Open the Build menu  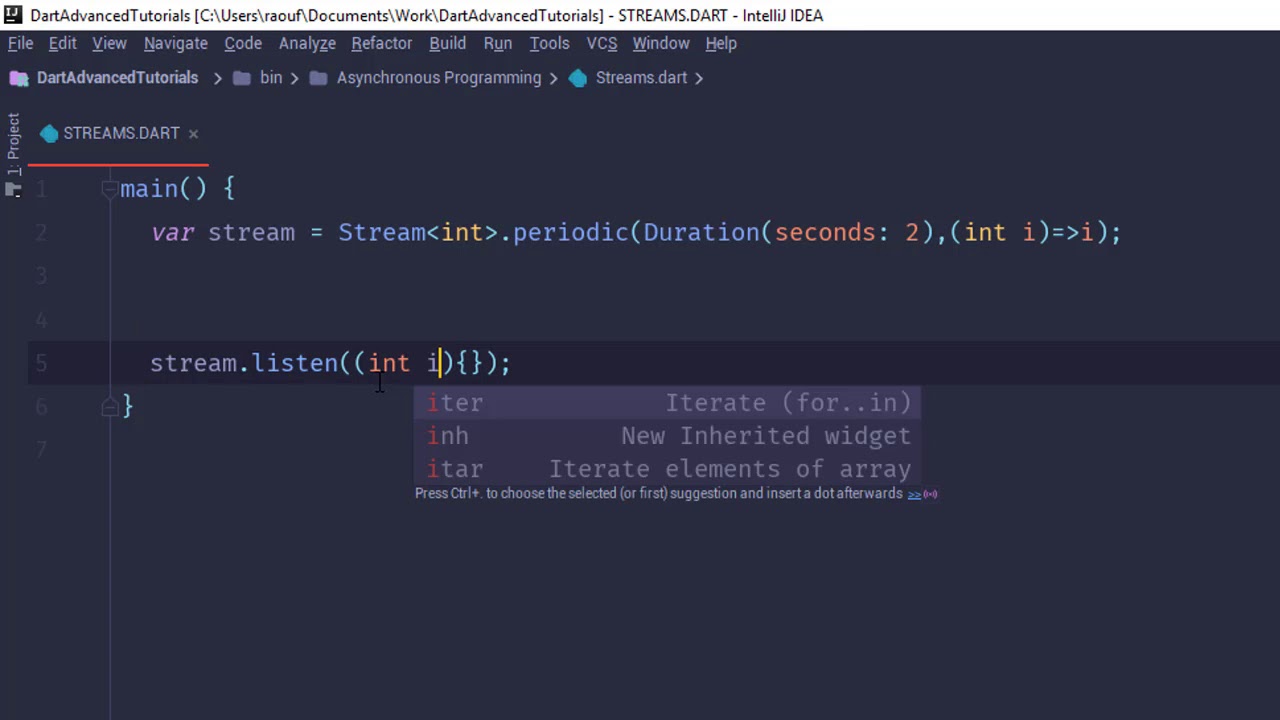click(x=447, y=44)
